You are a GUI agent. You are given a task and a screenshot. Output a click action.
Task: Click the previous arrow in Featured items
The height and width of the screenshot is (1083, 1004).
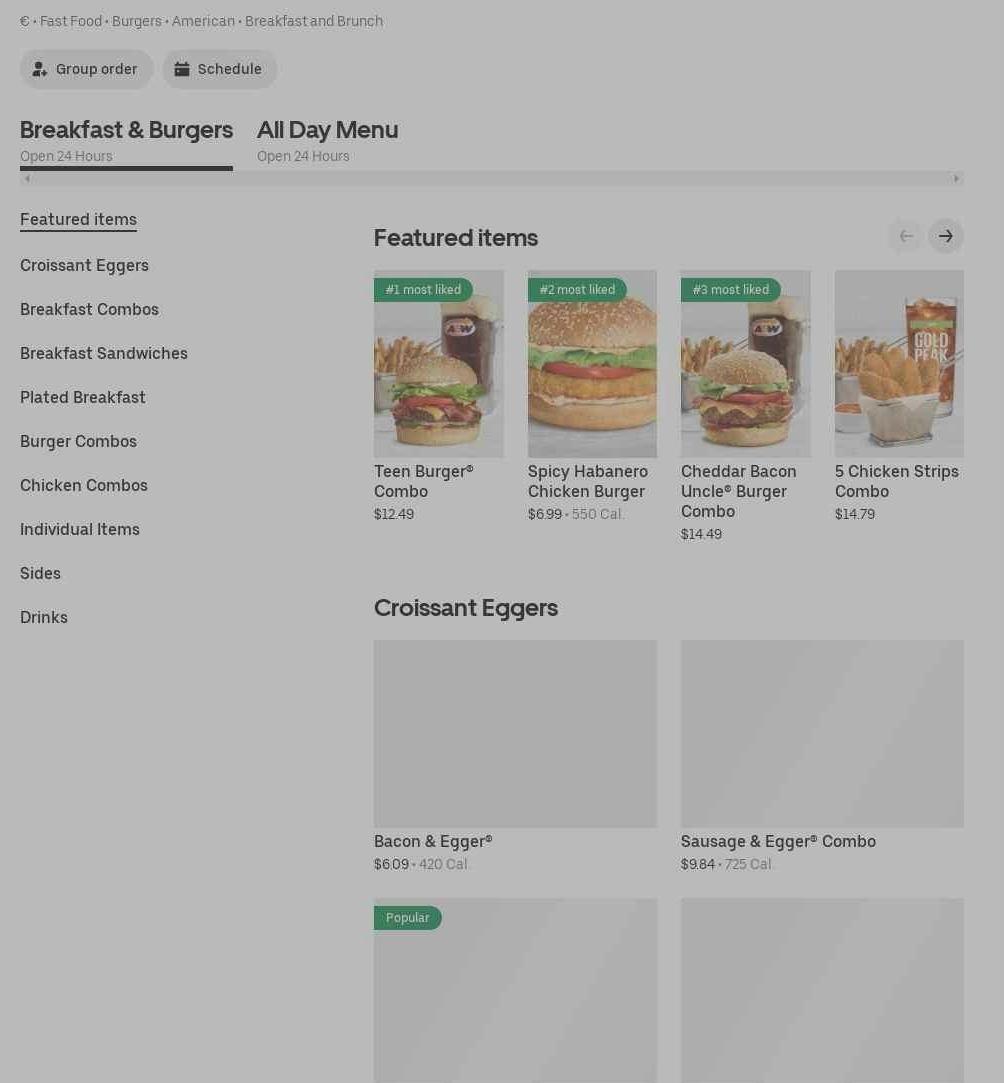905,236
